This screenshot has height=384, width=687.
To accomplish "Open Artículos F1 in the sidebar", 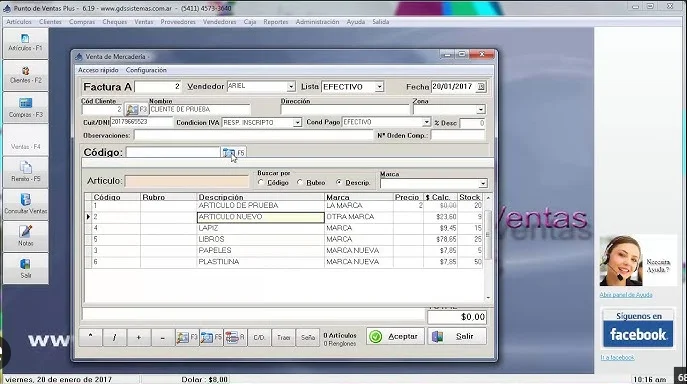I will pos(25,43).
